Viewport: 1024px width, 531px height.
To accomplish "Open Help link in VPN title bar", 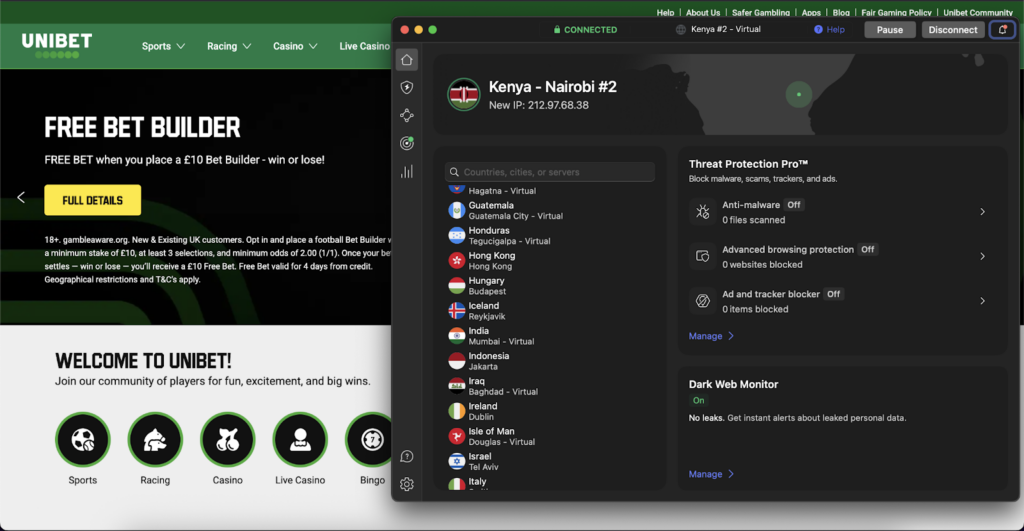I will (x=829, y=29).
